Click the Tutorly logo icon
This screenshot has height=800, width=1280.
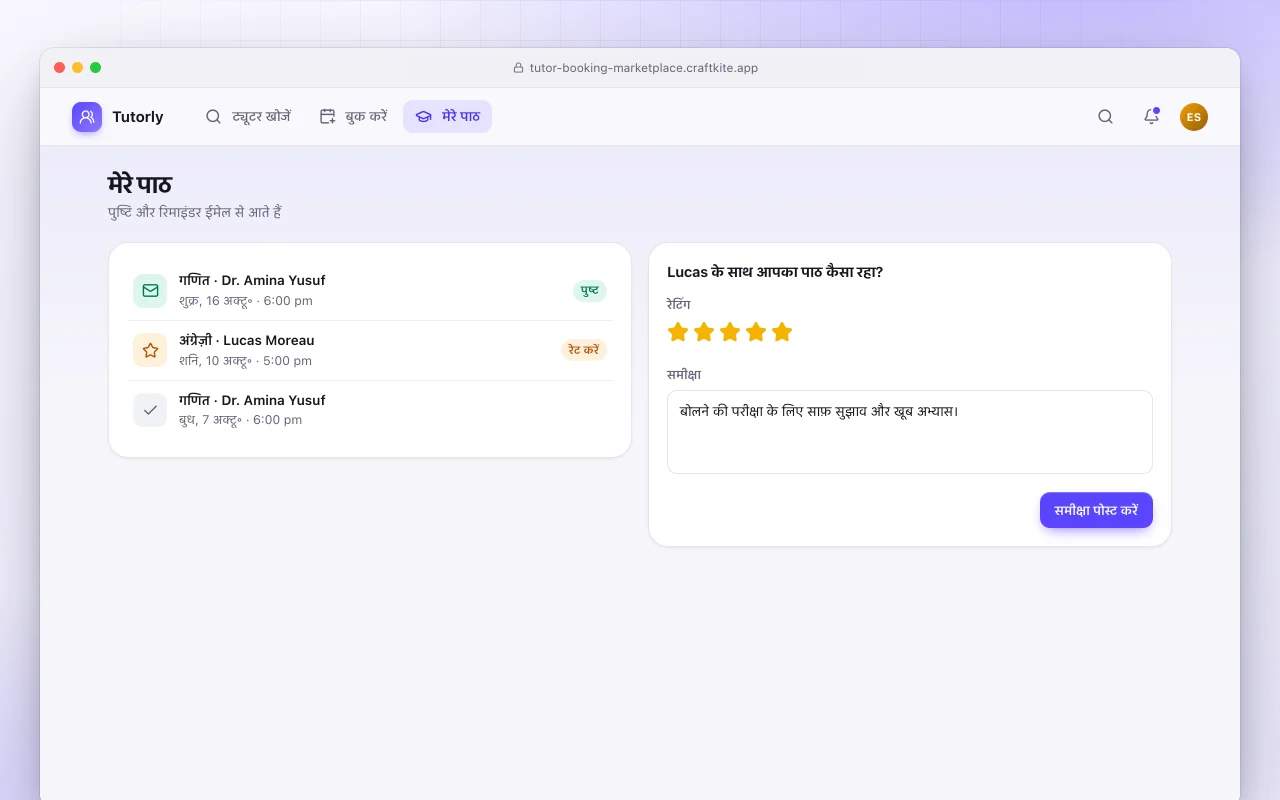coord(87,117)
